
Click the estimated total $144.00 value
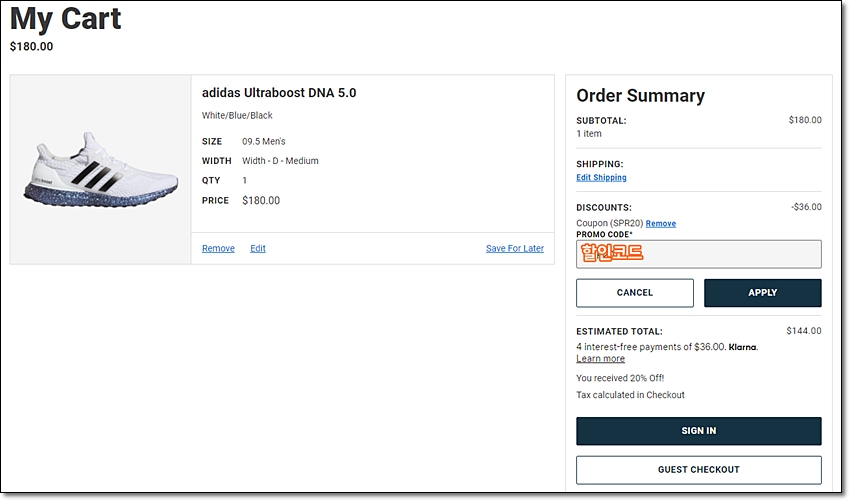coord(803,331)
